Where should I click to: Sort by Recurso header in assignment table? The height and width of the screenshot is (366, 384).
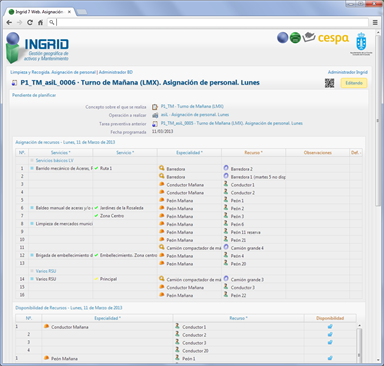click(x=253, y=153)
